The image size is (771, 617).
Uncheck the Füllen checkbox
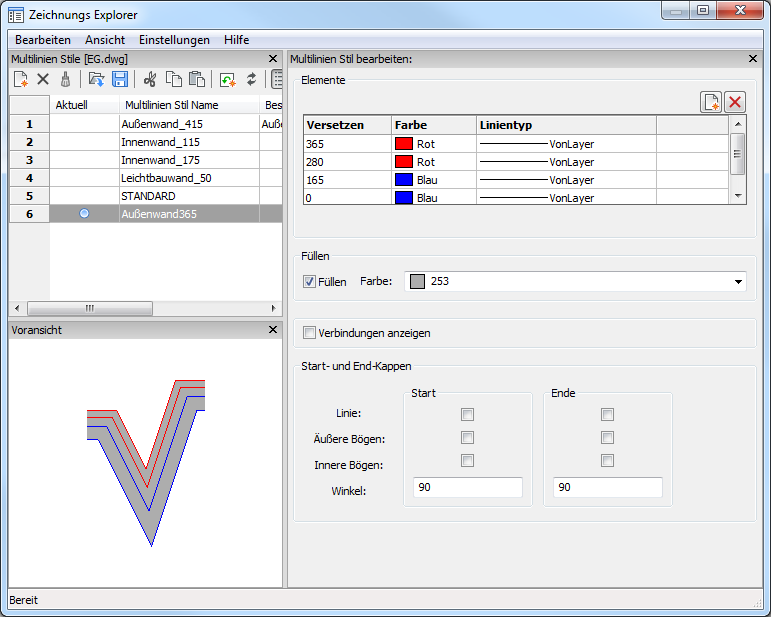pyautogui.click(x=310, y=282)
